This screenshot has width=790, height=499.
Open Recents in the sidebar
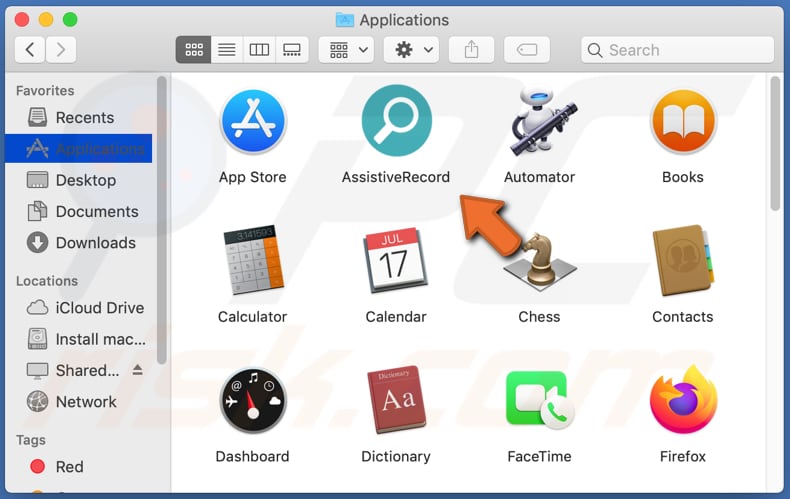point(79,117)
